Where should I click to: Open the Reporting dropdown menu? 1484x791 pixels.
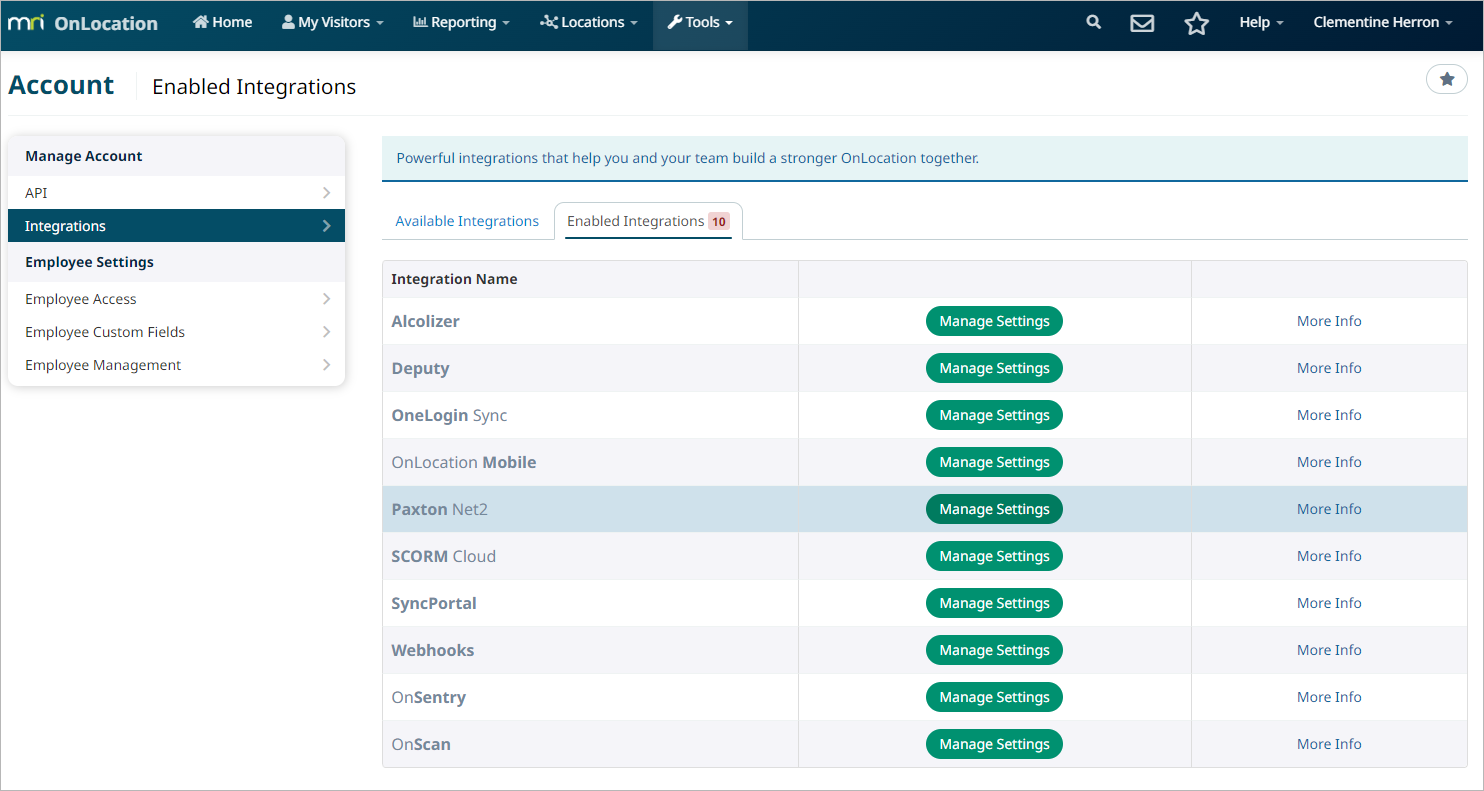[461, 22]
